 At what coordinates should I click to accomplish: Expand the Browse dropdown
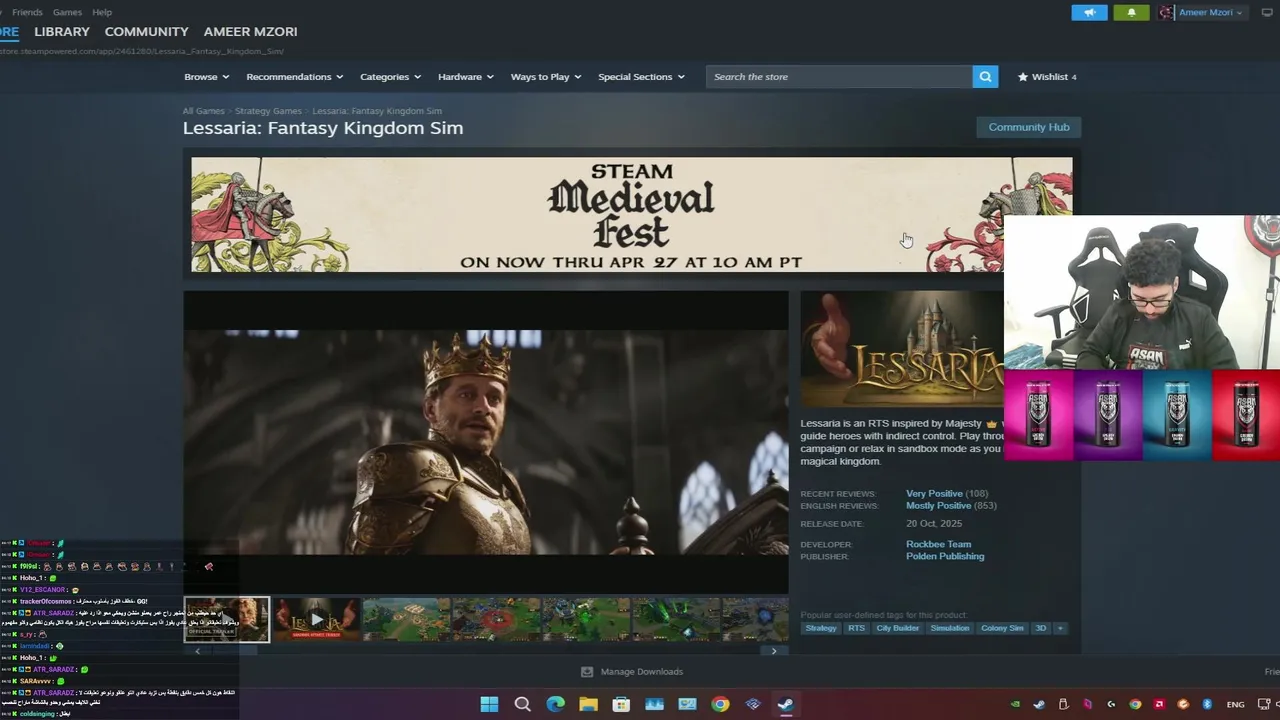[206, 77]
